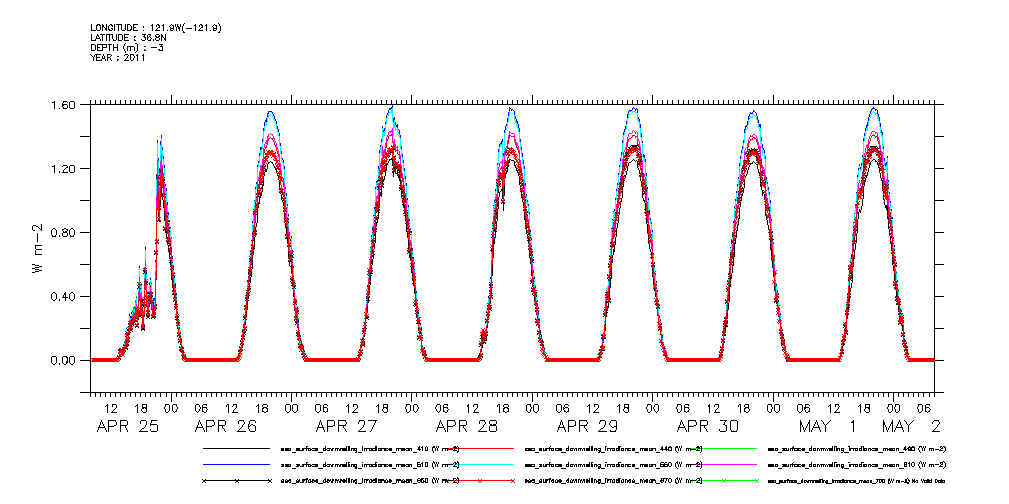Click the irradiance_mean_440 legend label
Viewport: 1009px width, 504px height.
(615, 448)
